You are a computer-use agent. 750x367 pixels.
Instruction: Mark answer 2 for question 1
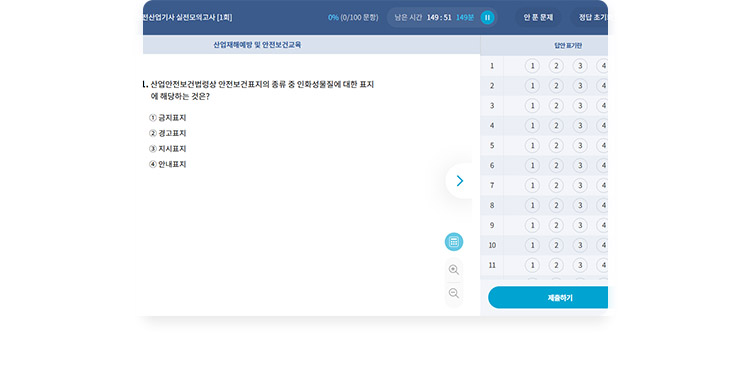coord(556,66)
